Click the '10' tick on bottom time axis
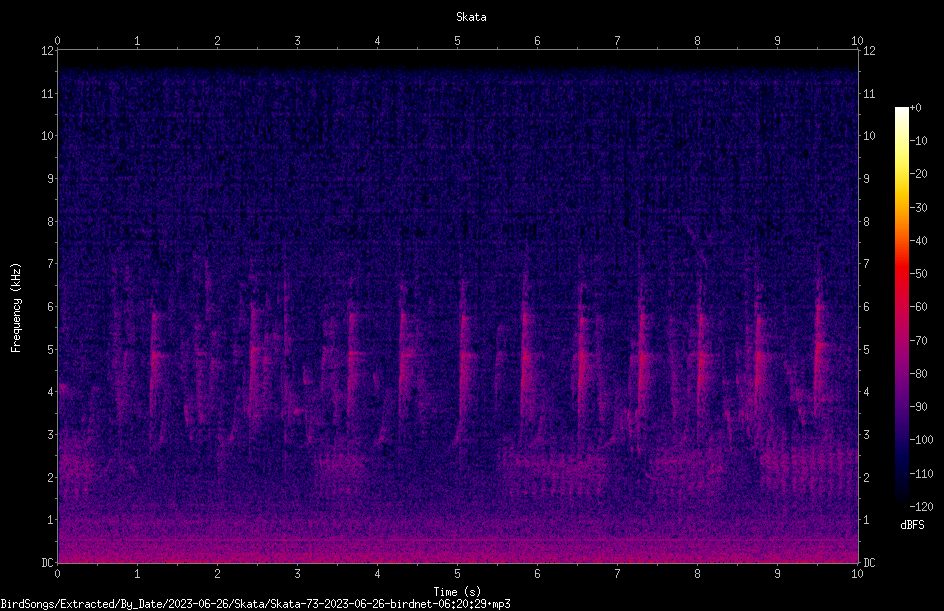The image size is (944, 611). 857,574
